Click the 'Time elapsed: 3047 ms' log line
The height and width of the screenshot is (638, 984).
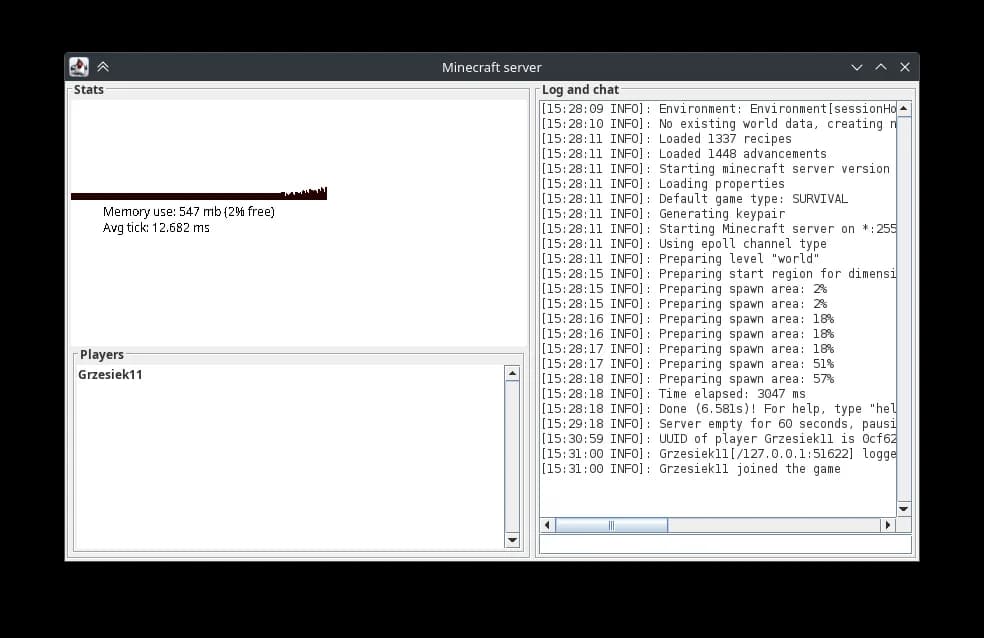(673, 394)
